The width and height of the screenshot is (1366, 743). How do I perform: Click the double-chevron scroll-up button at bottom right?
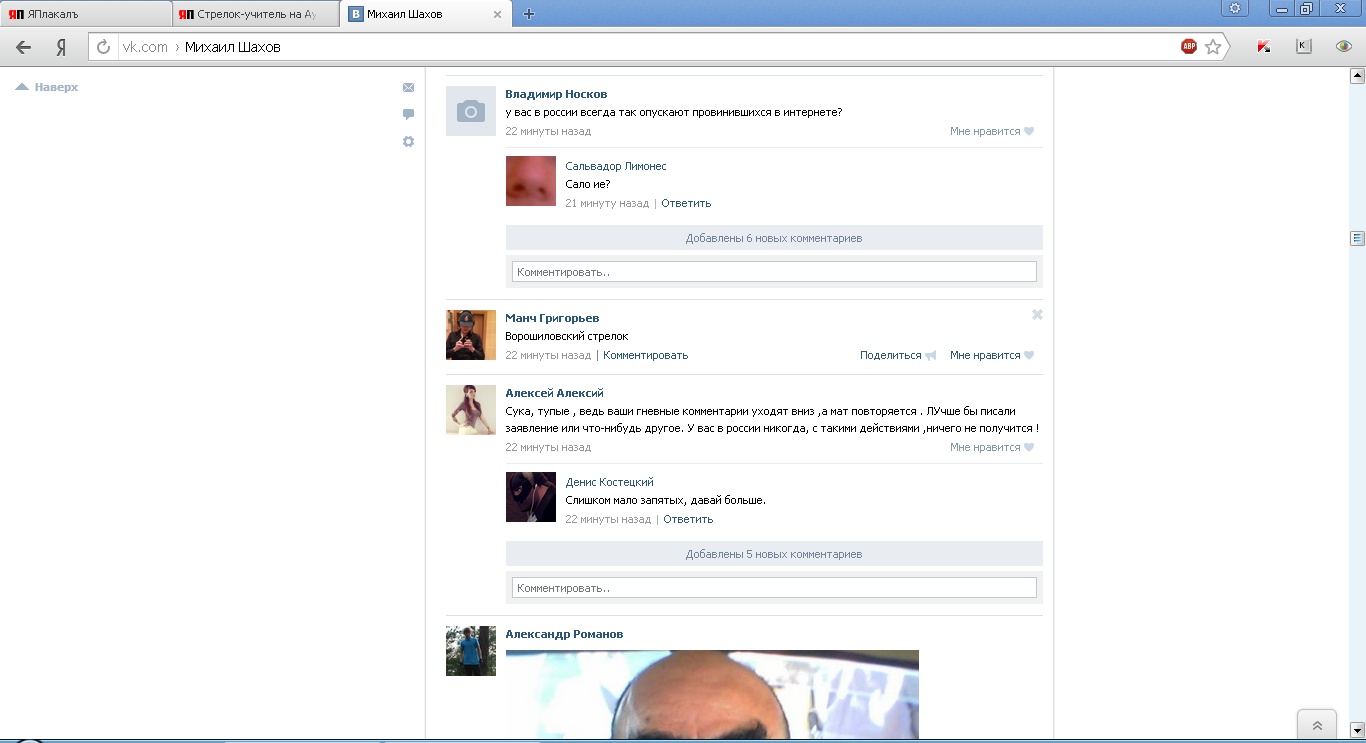tap(1316, 726)
